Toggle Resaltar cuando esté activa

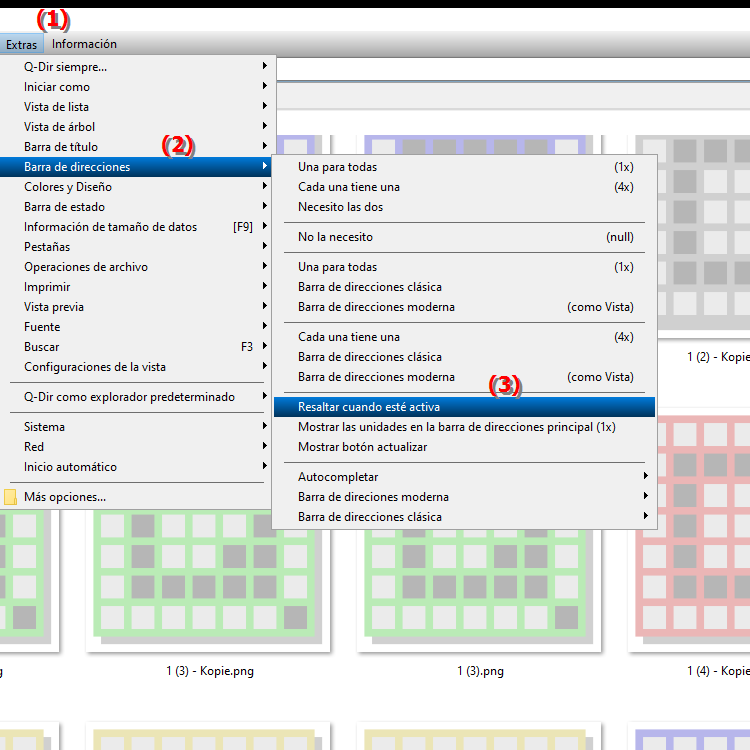coord(464,407)
